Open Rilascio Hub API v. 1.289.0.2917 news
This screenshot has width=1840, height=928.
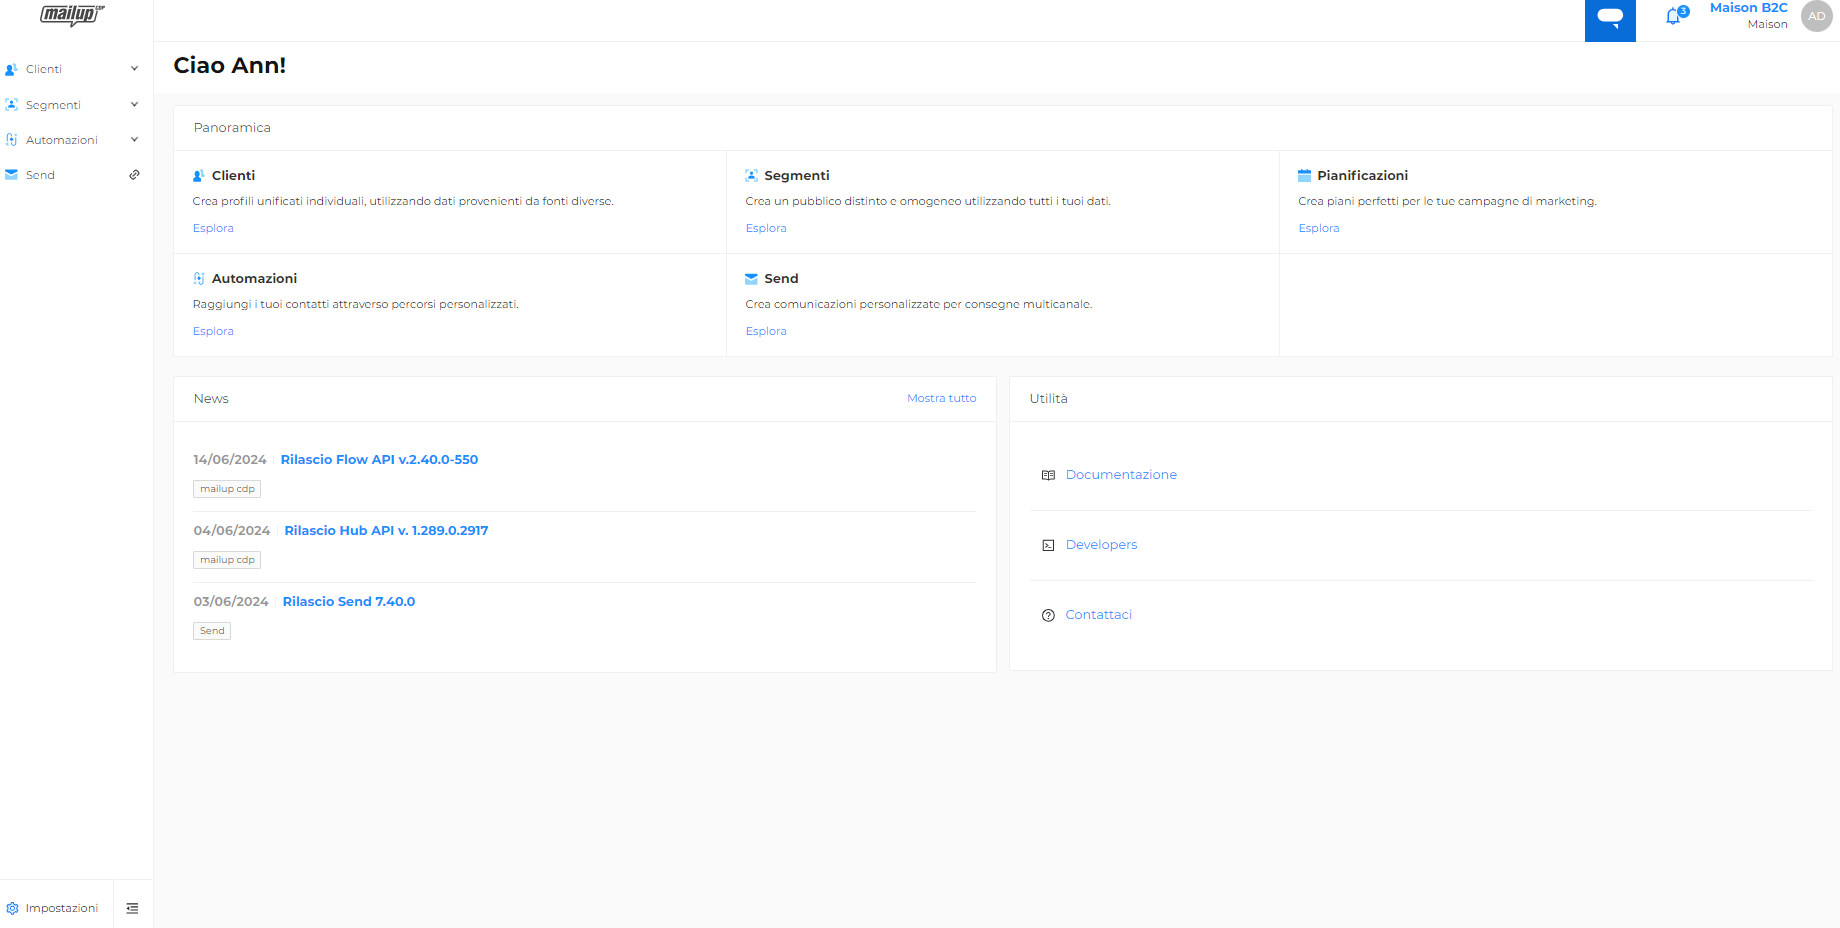(x=386, y=531)
